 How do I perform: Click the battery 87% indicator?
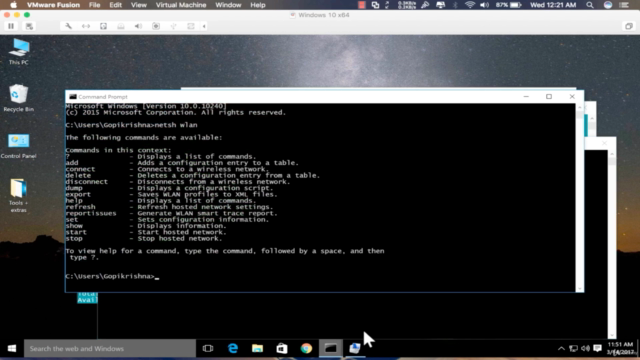(x=509, y=5)
